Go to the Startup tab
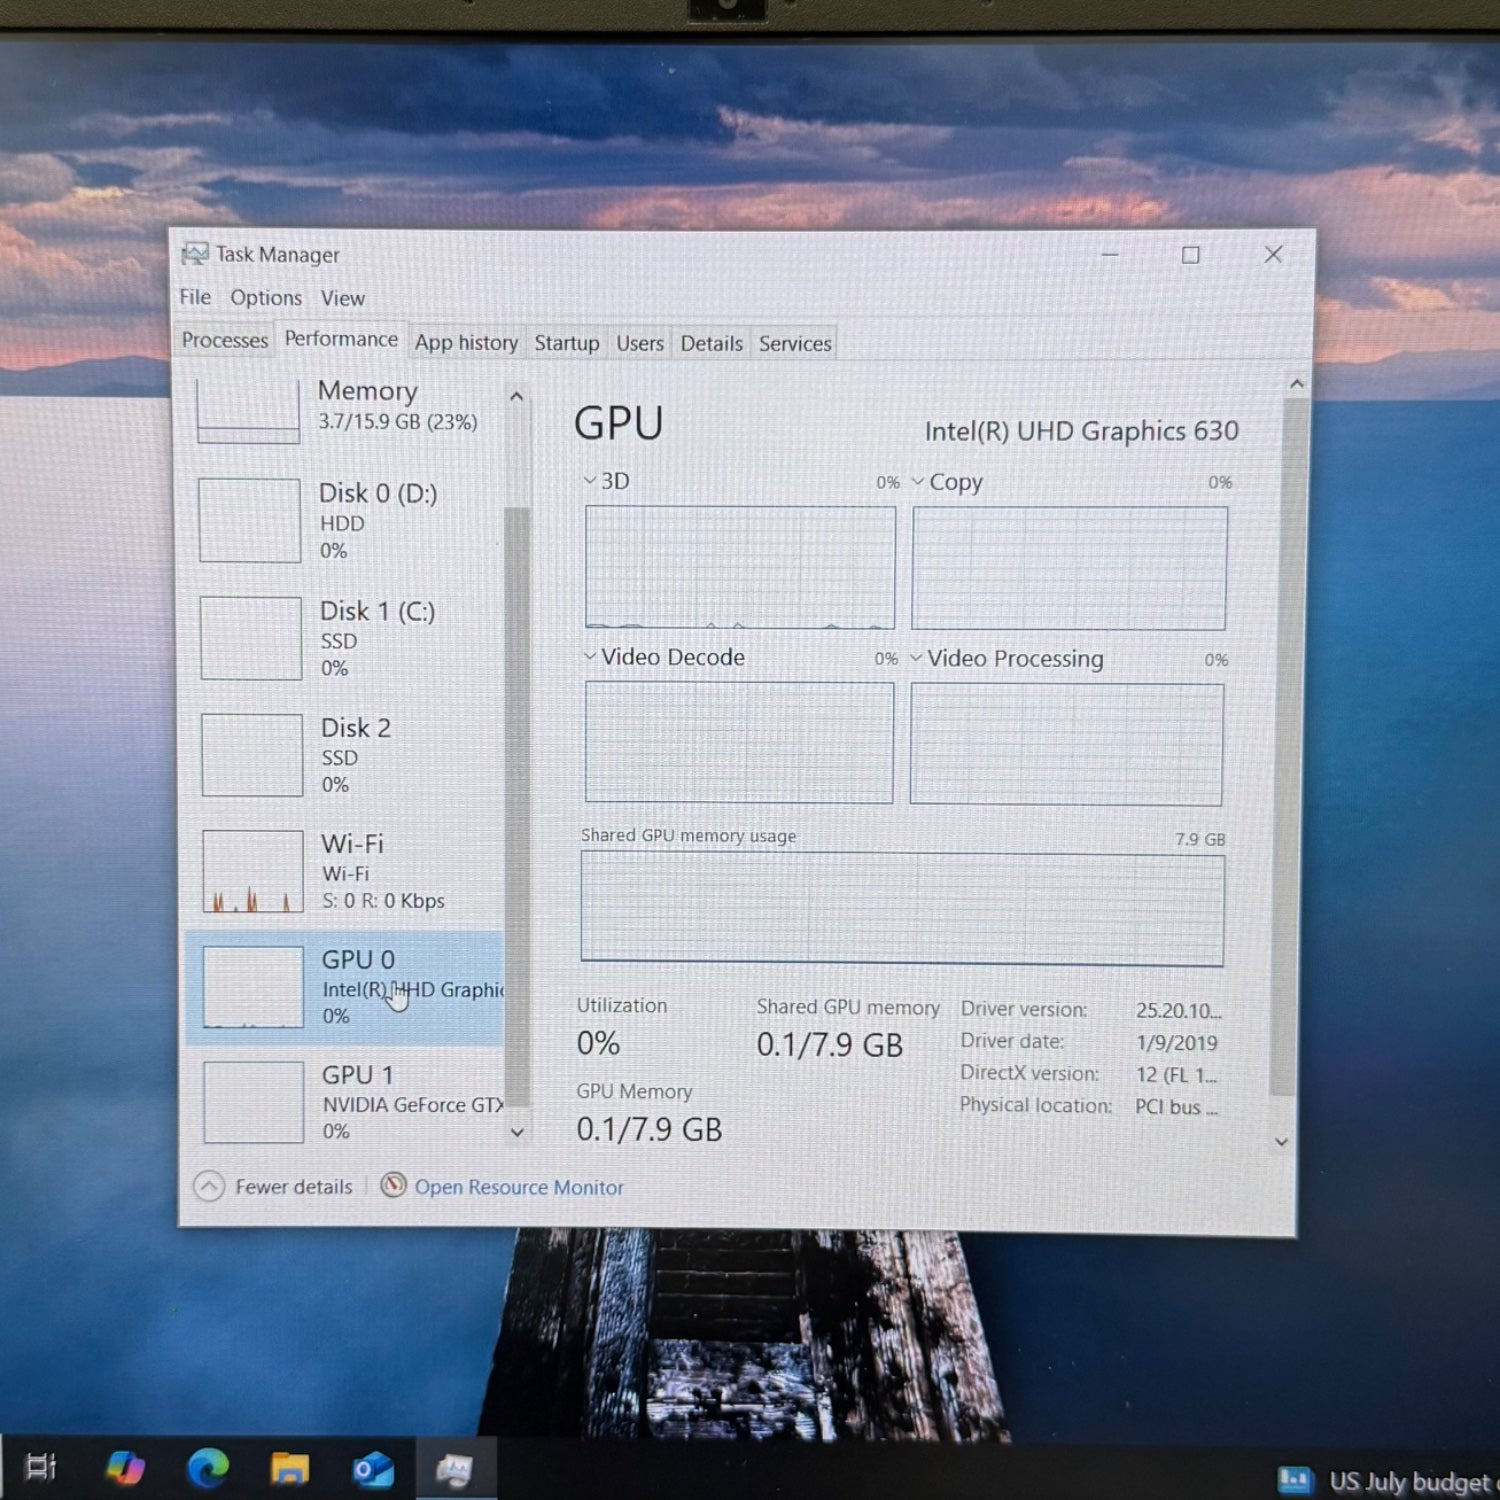 click(x=567, y=343)
